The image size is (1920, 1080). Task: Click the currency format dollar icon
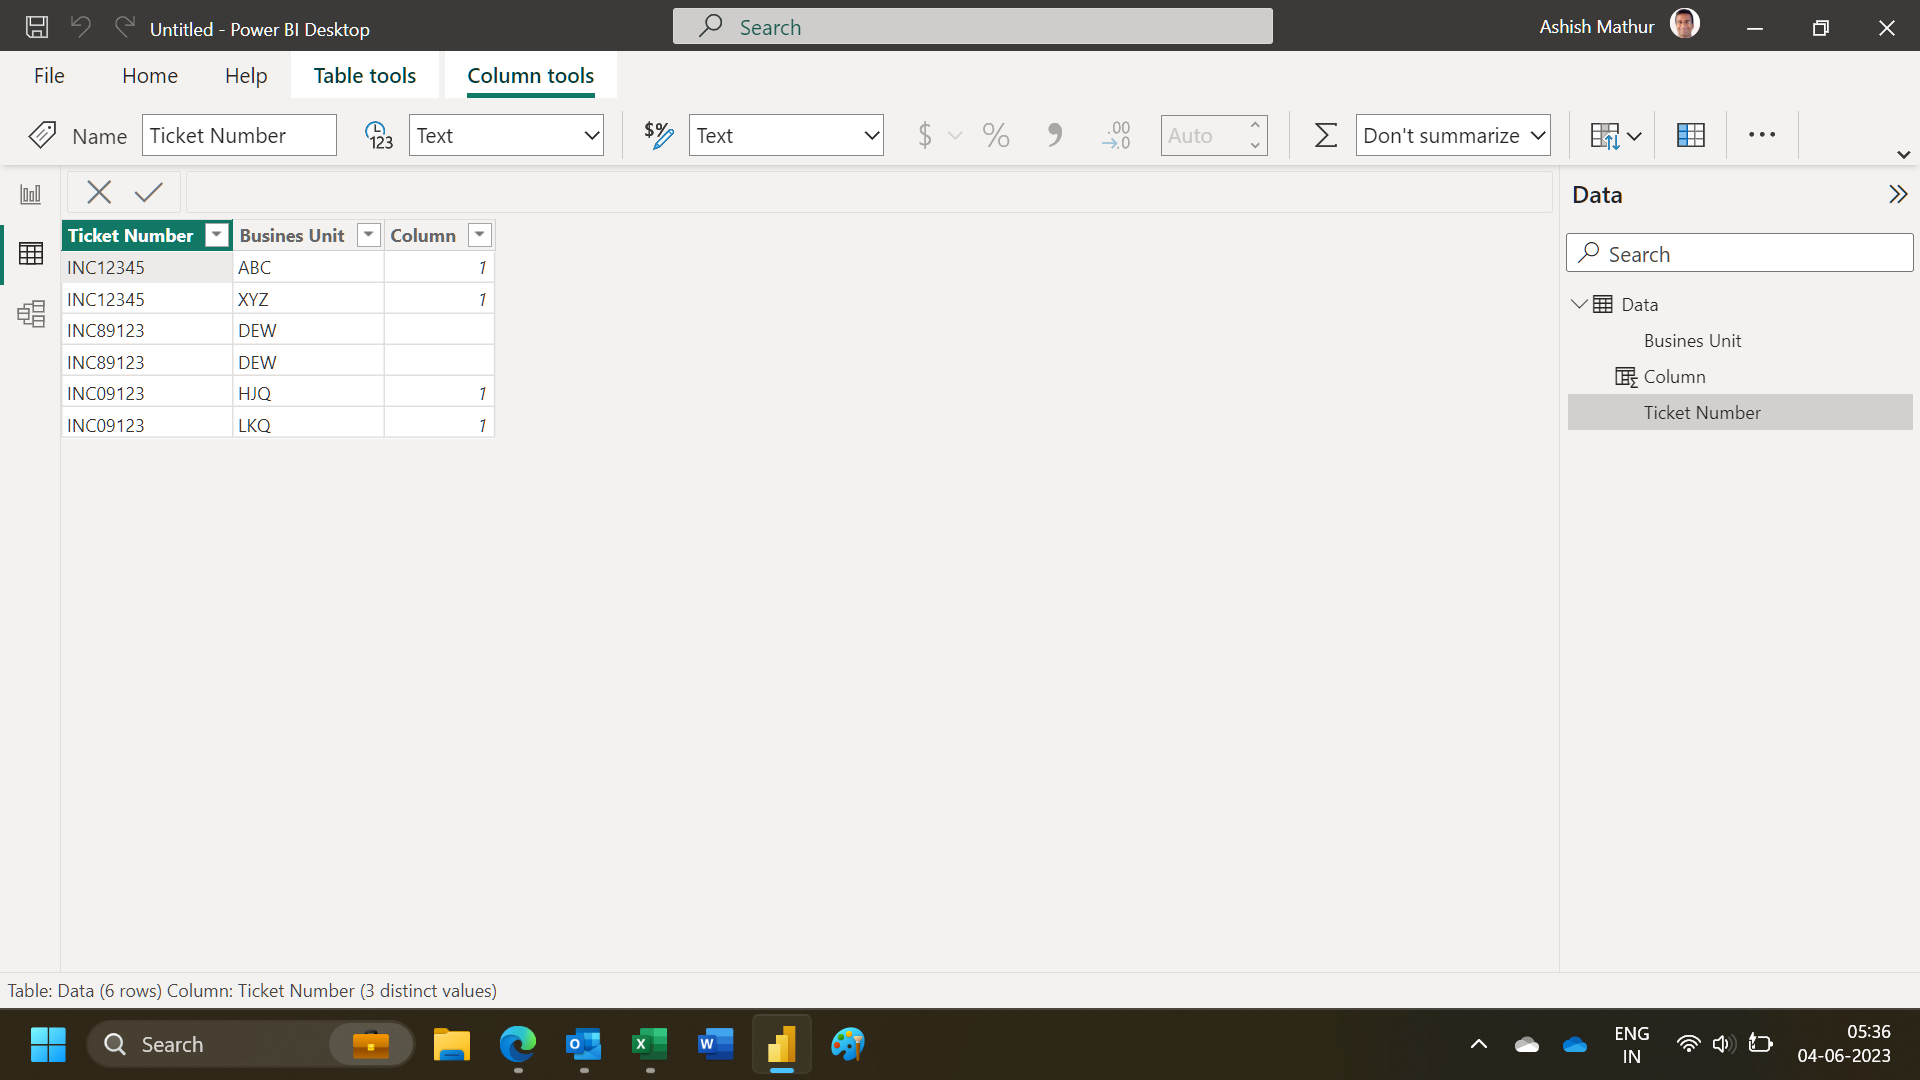click(x=925, y=135)
